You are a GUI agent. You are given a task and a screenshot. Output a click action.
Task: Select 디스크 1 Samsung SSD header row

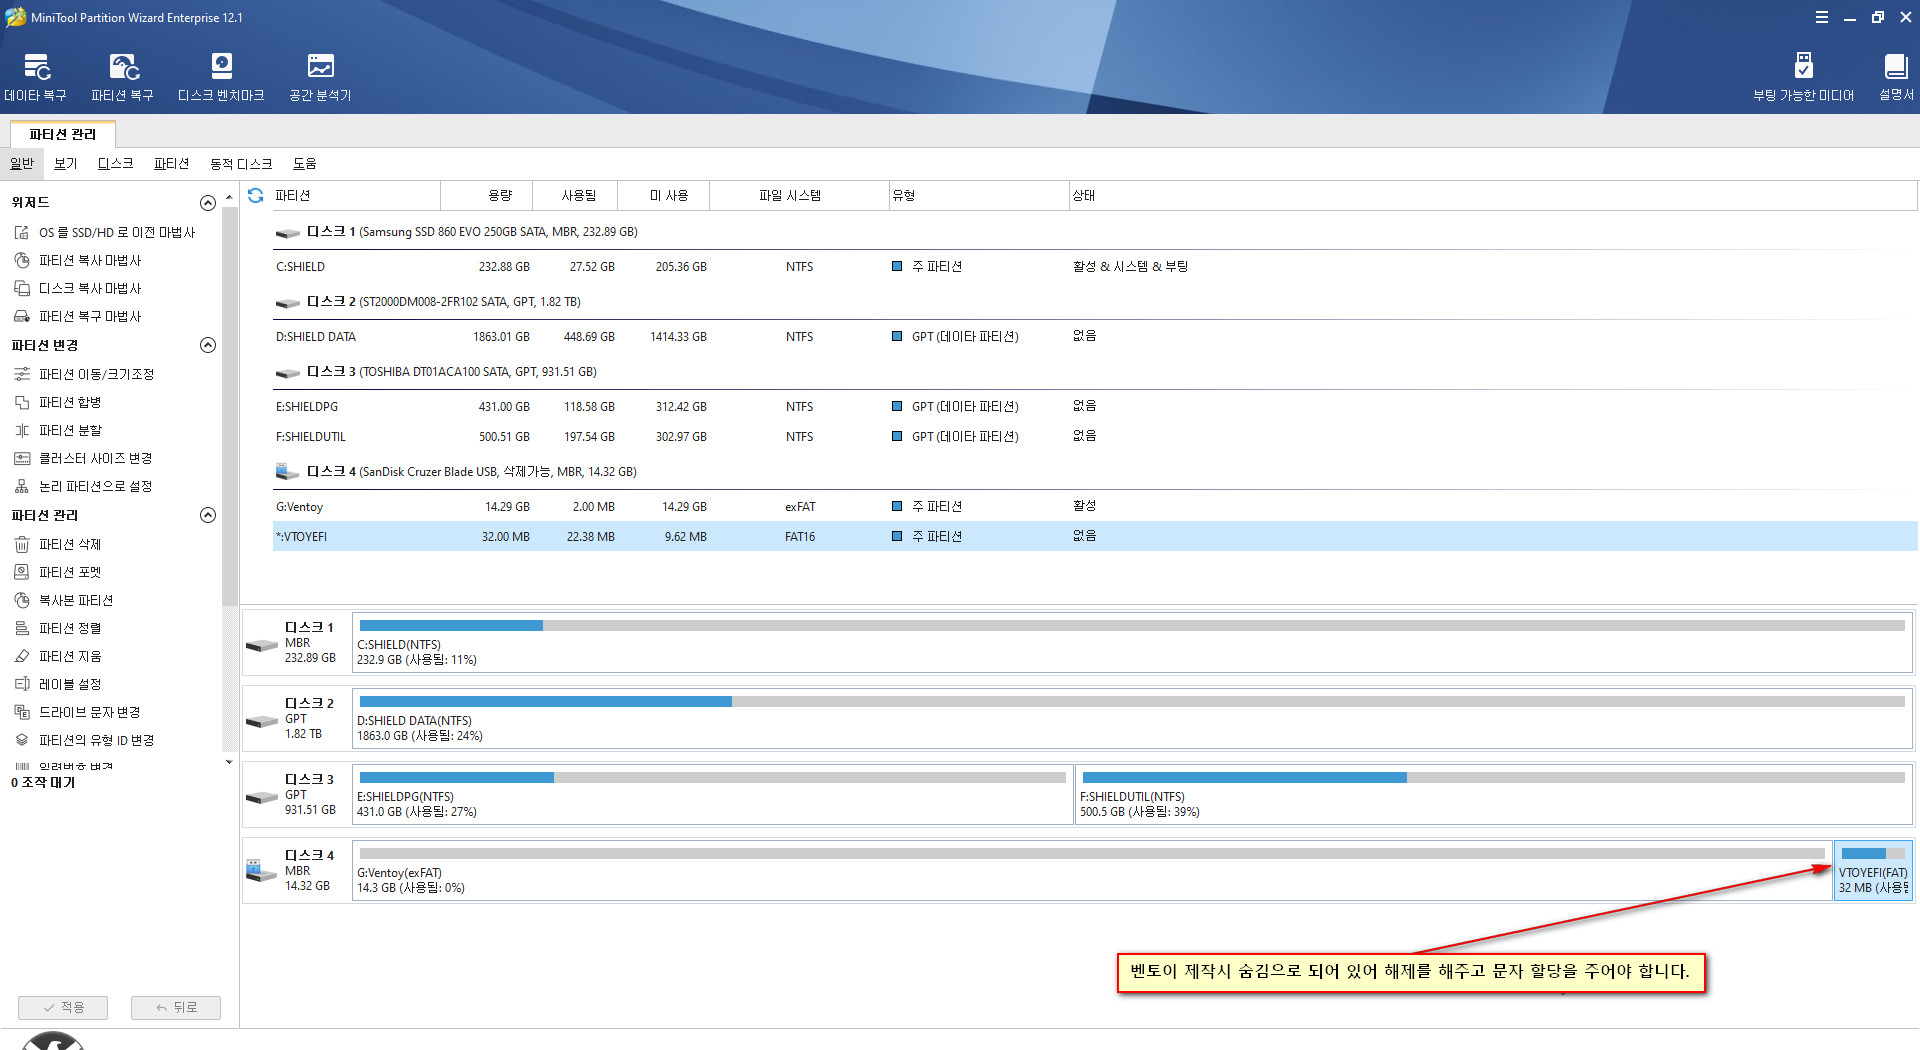click(x=1095, y=232)
